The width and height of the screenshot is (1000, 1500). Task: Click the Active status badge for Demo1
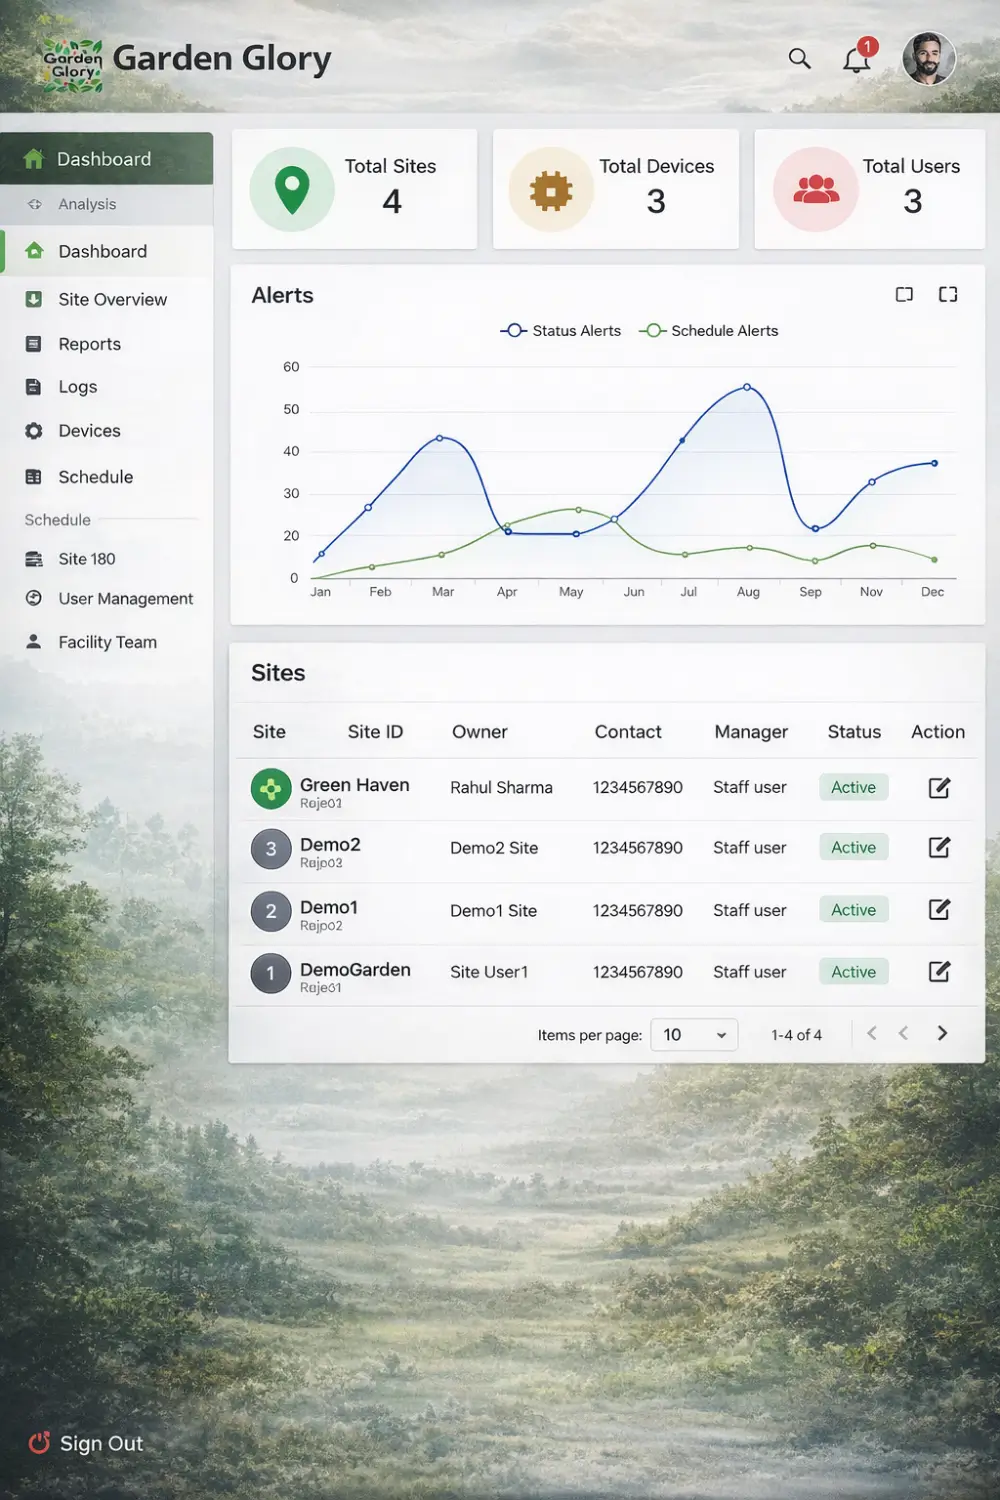pyautogui.click(x=853, y=910)
